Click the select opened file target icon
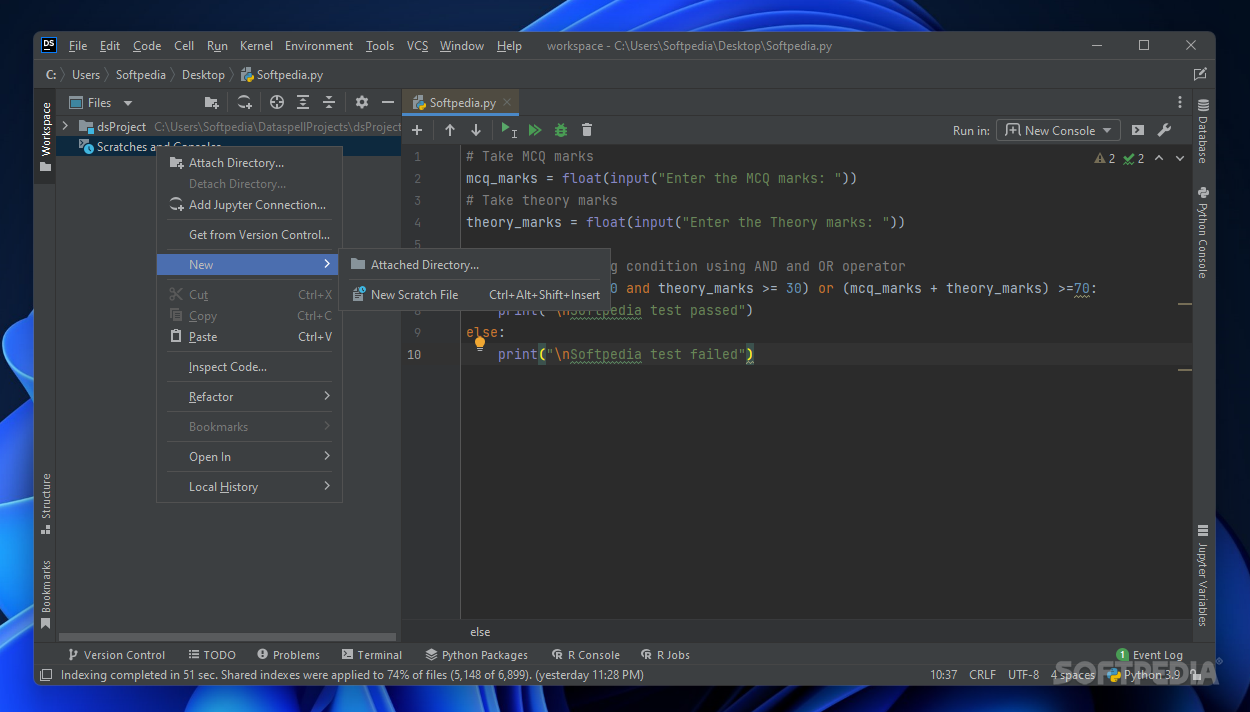Viewport: 1250px width, 712px height. [277, 102]
